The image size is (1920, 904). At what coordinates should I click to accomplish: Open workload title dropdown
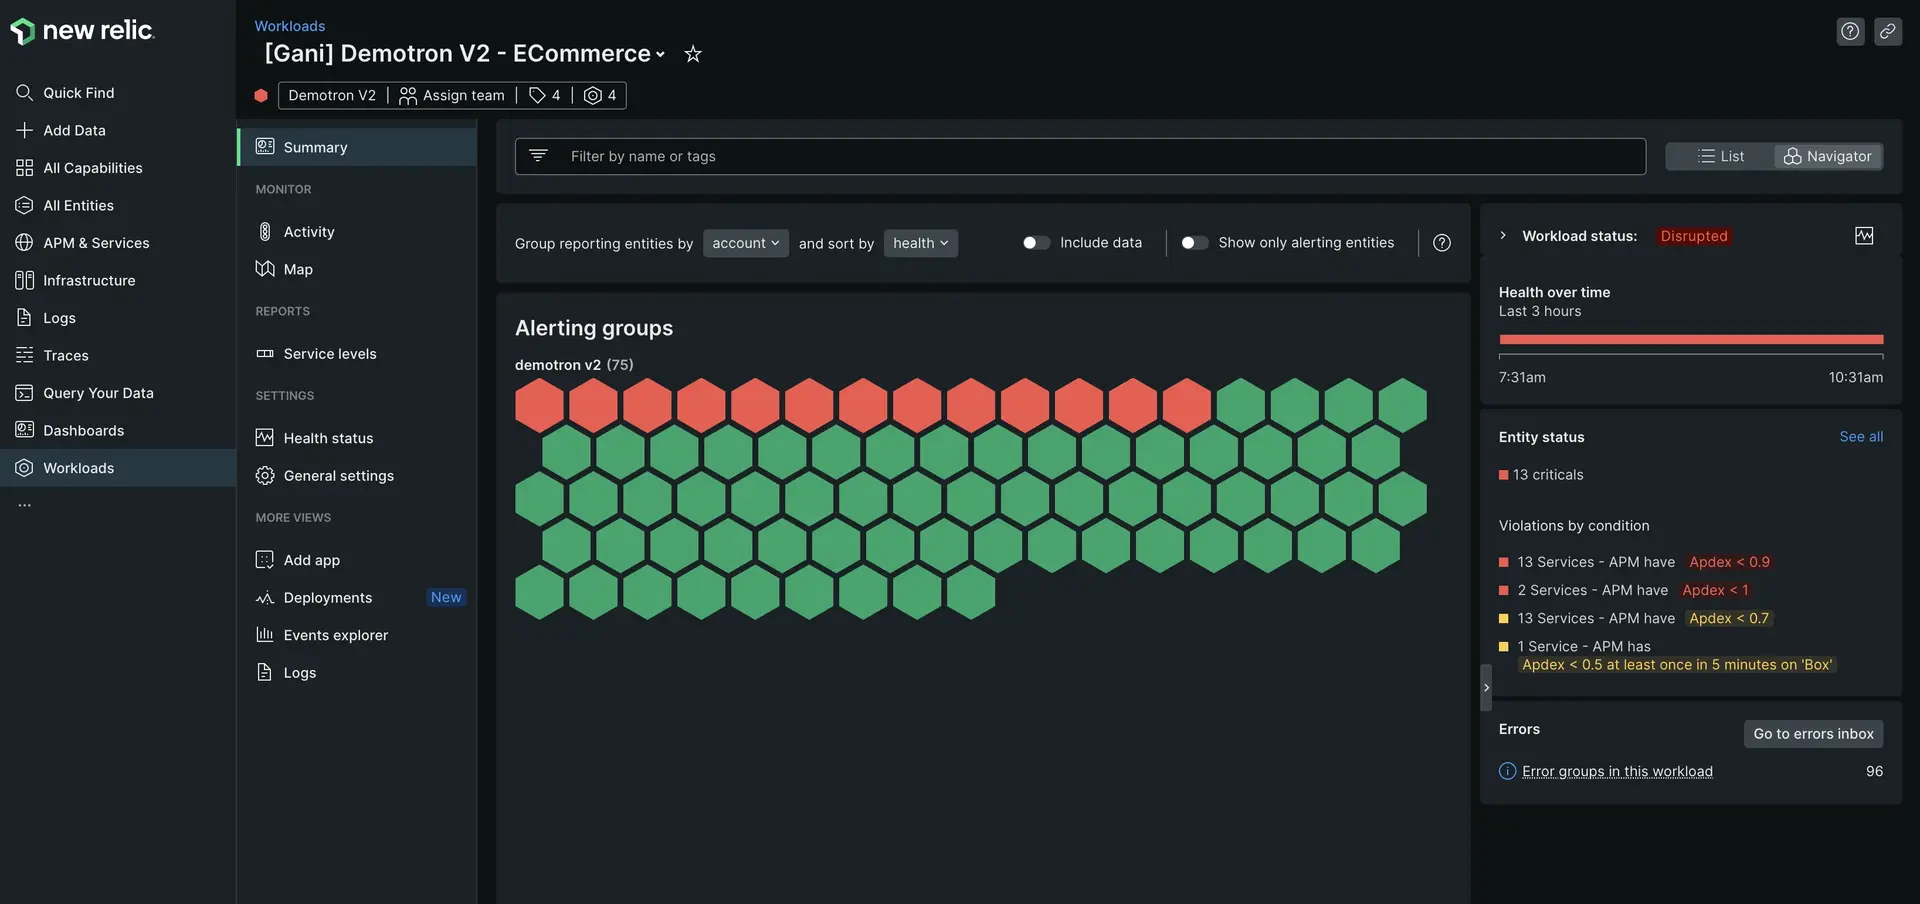pyautogui.click(x=660, y=55)
